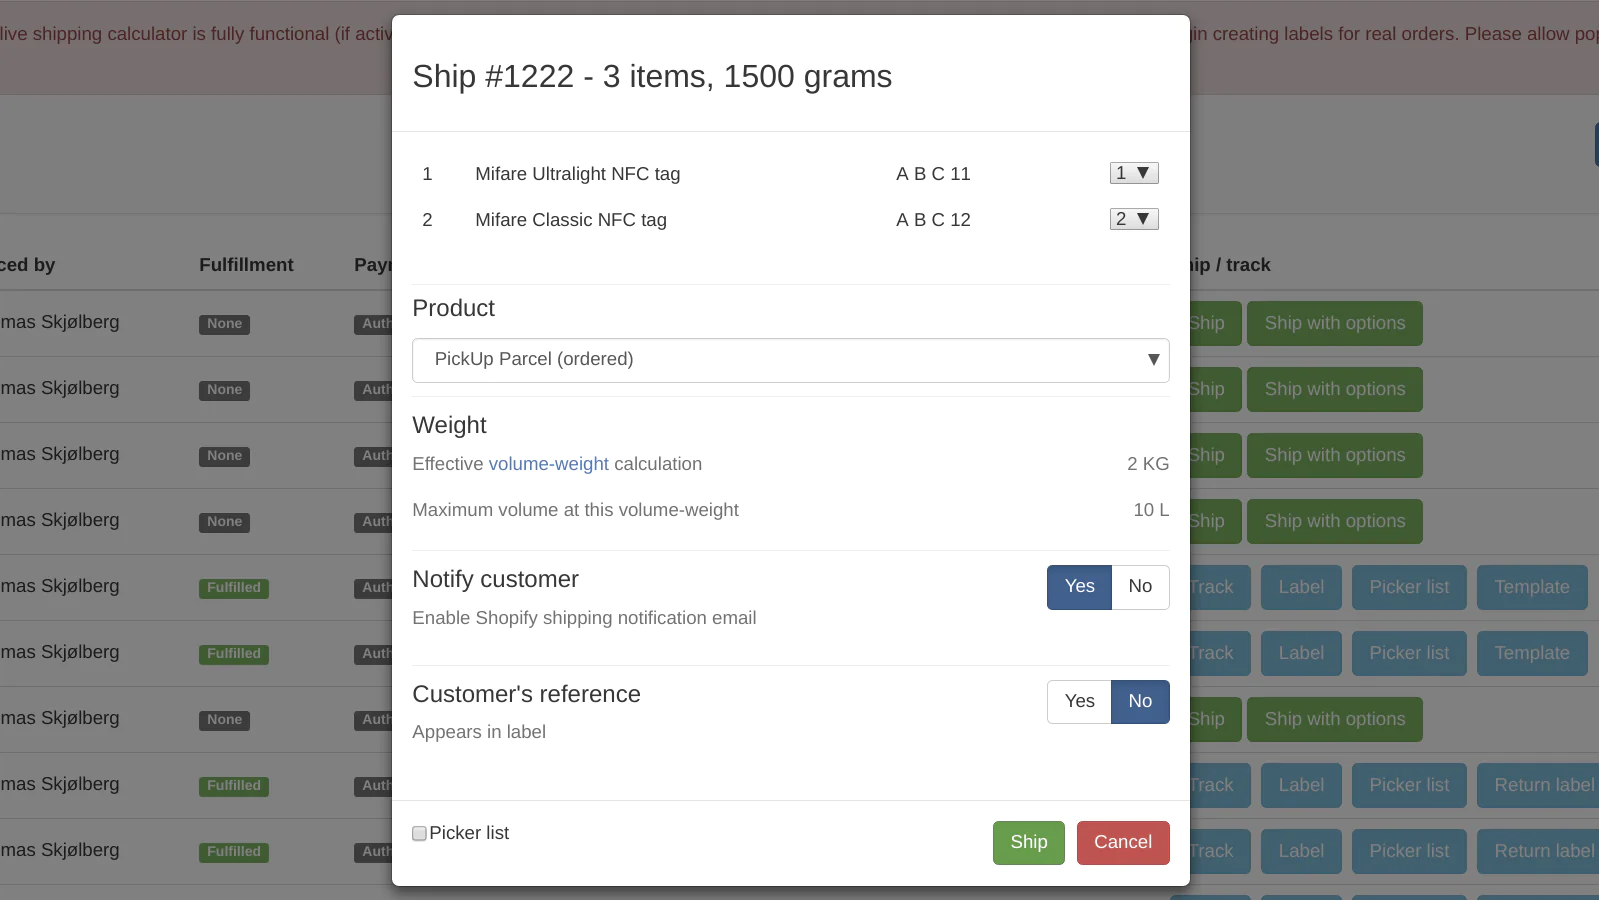Screen dimensions: 1600x900
Task: Click the first Return label button
Action: click(1543, 786)
